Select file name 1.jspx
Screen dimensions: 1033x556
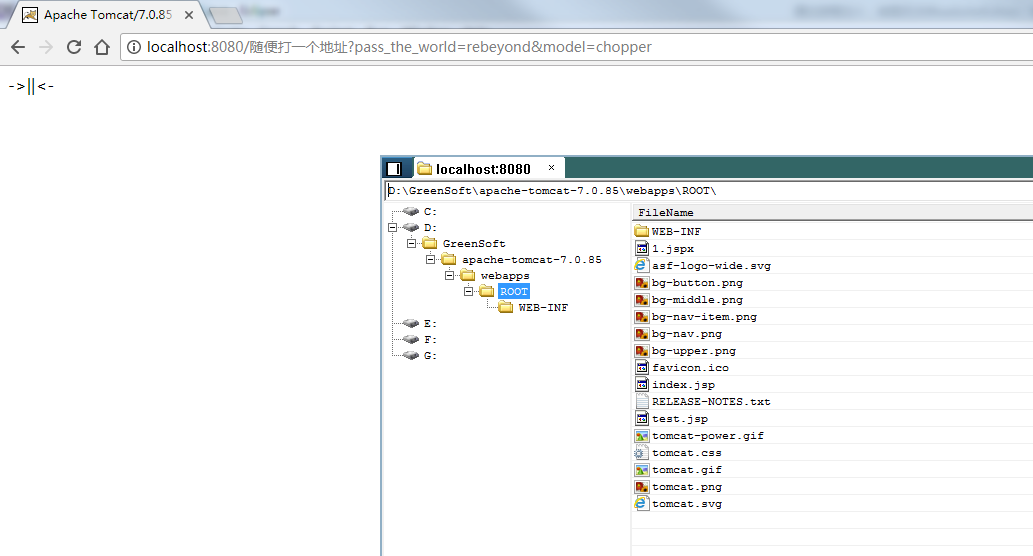[x=673, y=248]
